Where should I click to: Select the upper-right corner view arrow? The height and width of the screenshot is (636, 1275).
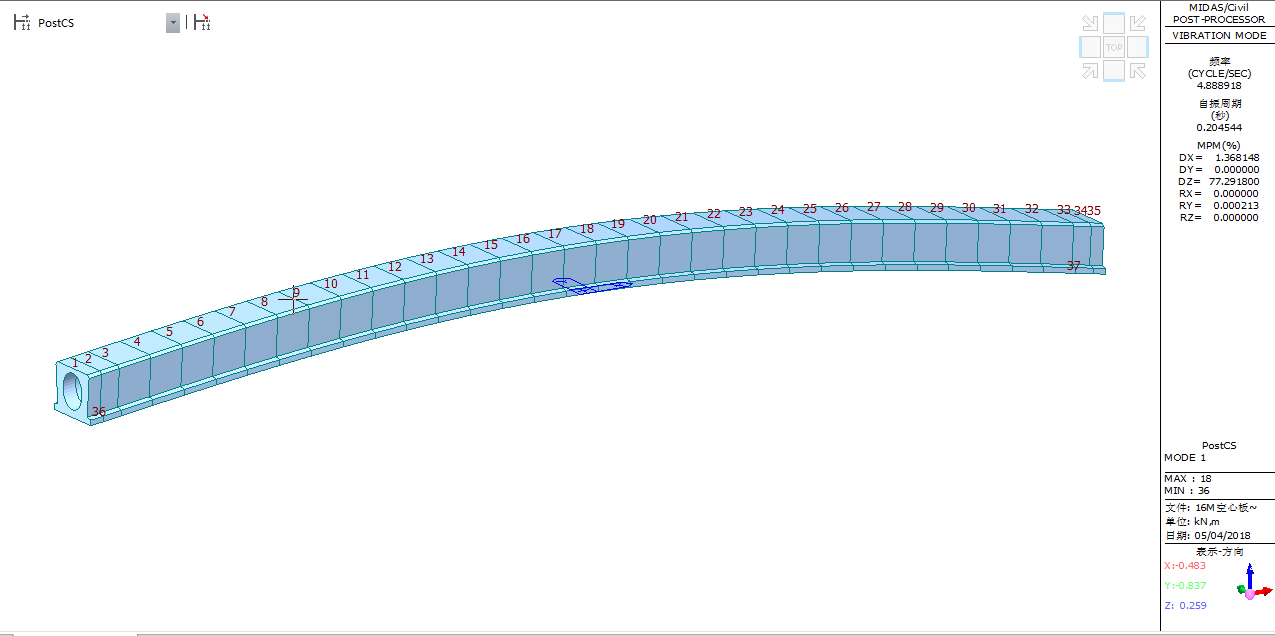1137,23
